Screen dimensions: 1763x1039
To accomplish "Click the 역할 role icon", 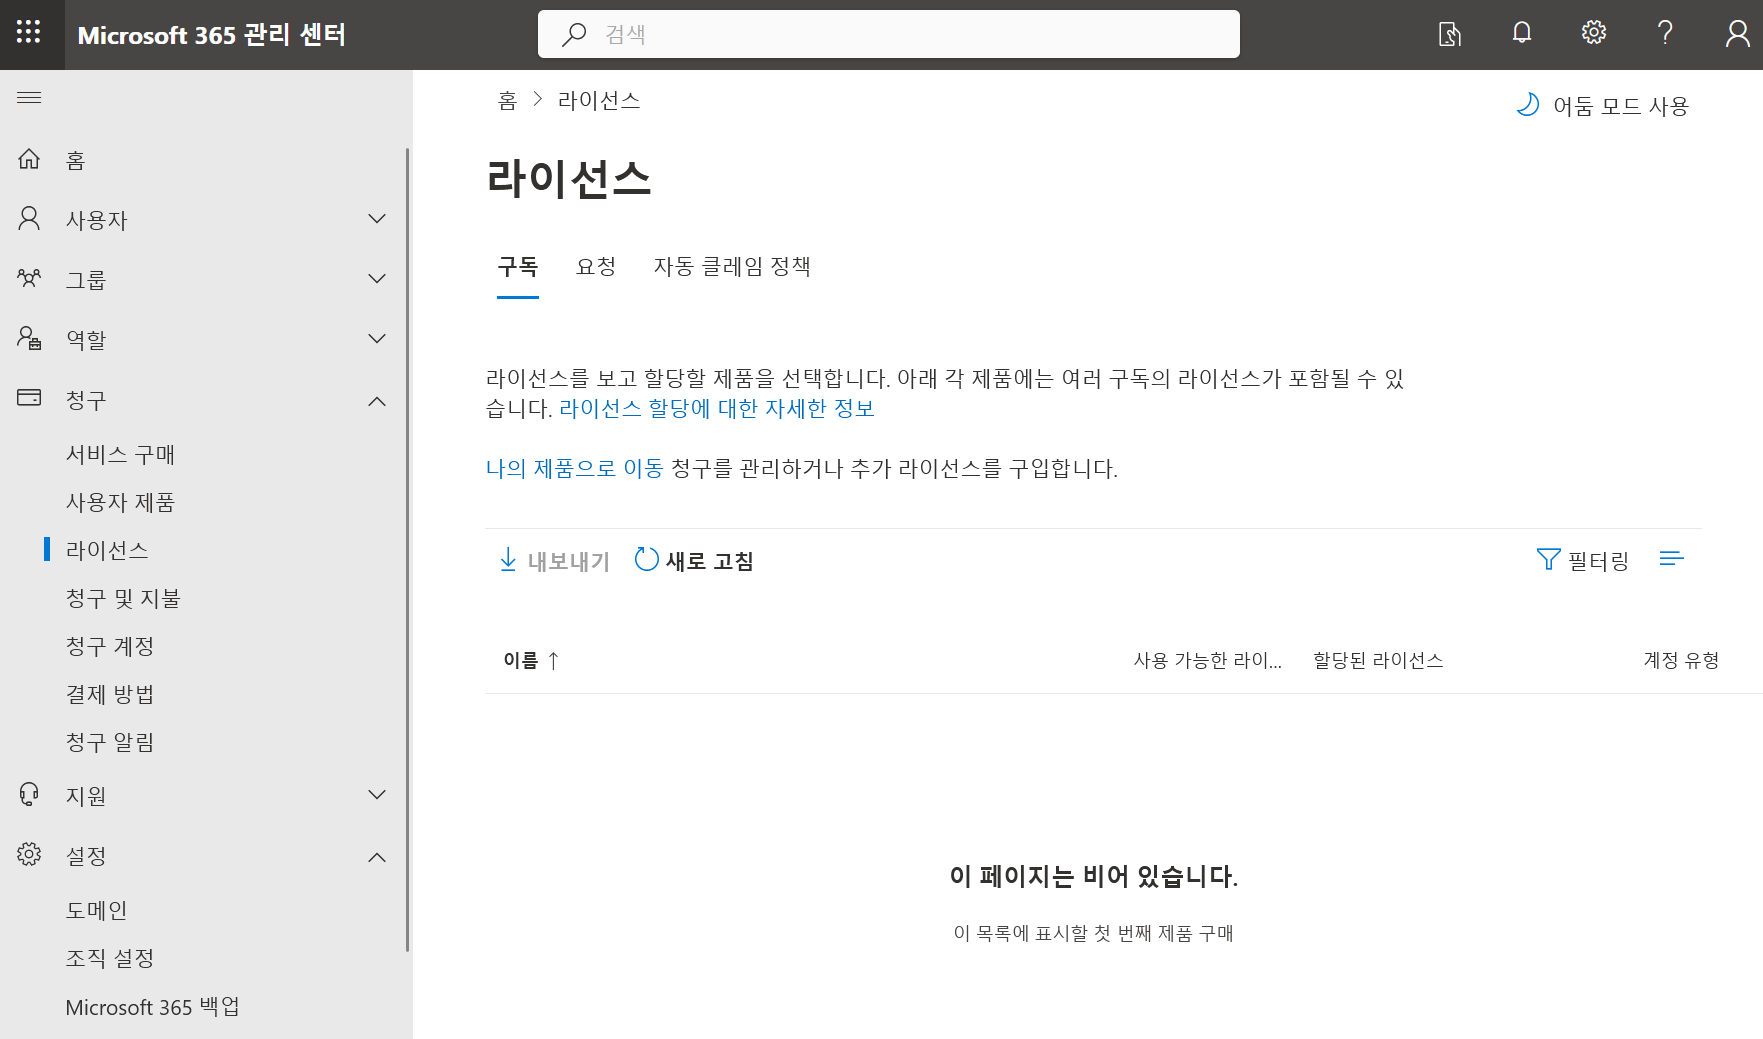I will (x=29, y=338).
